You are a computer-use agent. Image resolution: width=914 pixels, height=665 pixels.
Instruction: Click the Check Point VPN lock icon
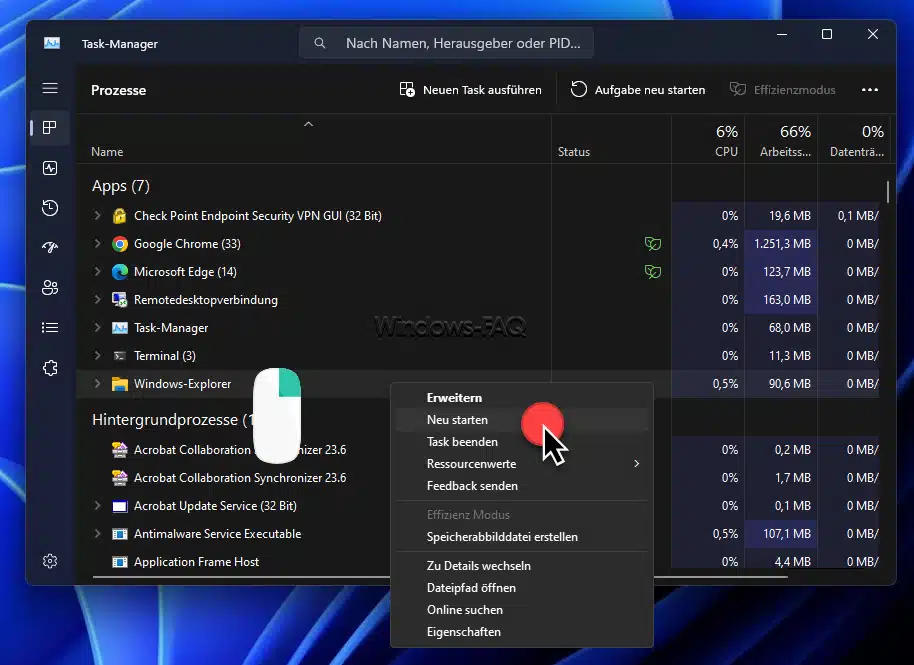[x=119, y=216]
